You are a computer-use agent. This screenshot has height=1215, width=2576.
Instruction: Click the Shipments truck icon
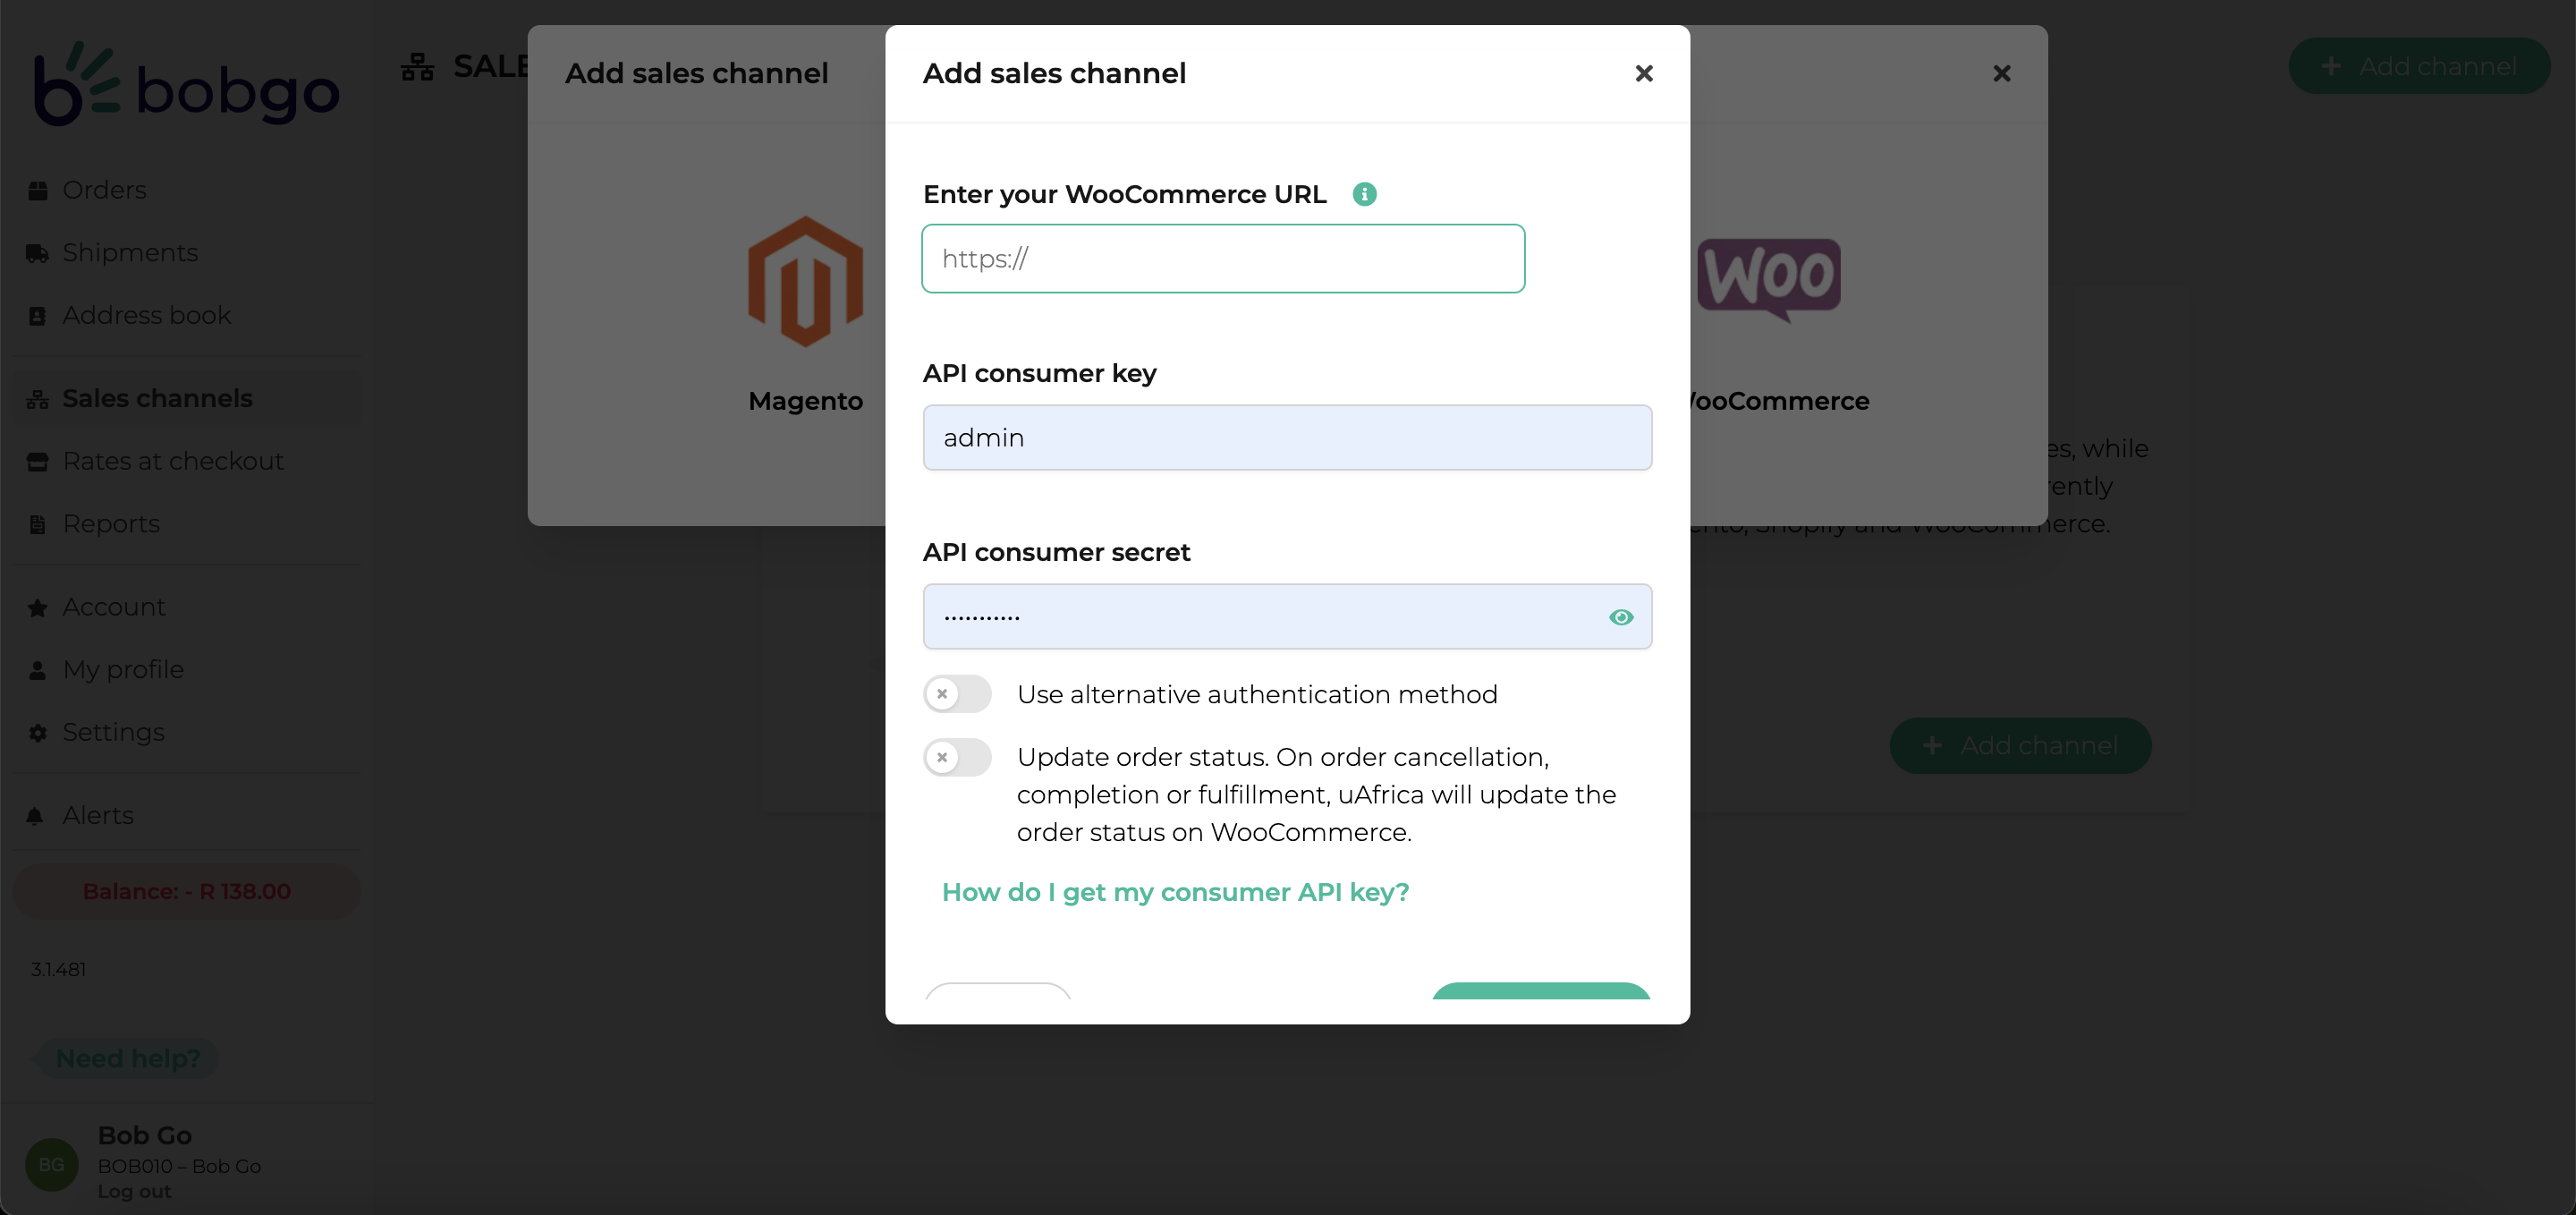(x=38, y=254)
